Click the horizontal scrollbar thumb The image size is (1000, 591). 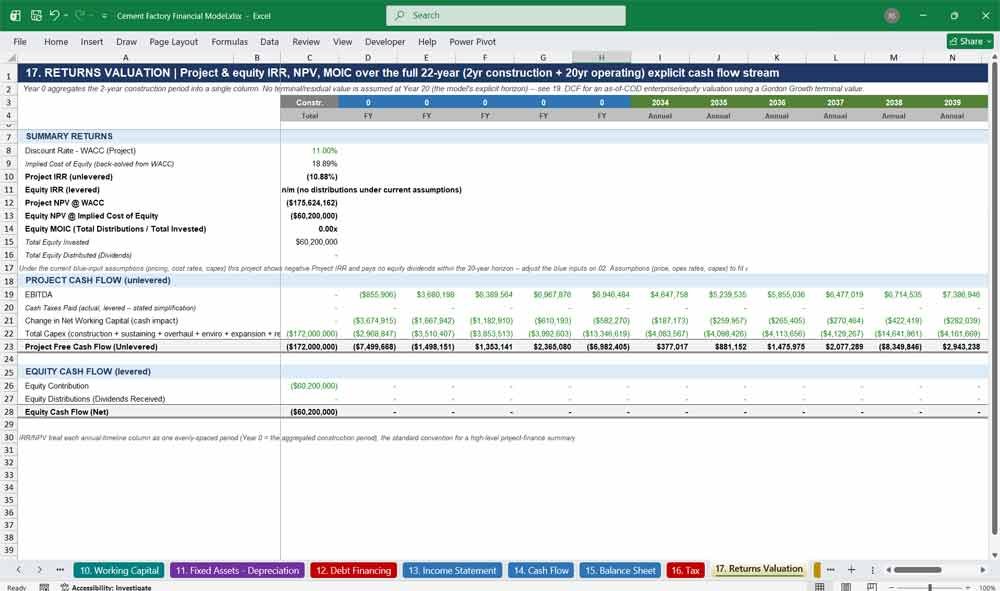point(918,570)
